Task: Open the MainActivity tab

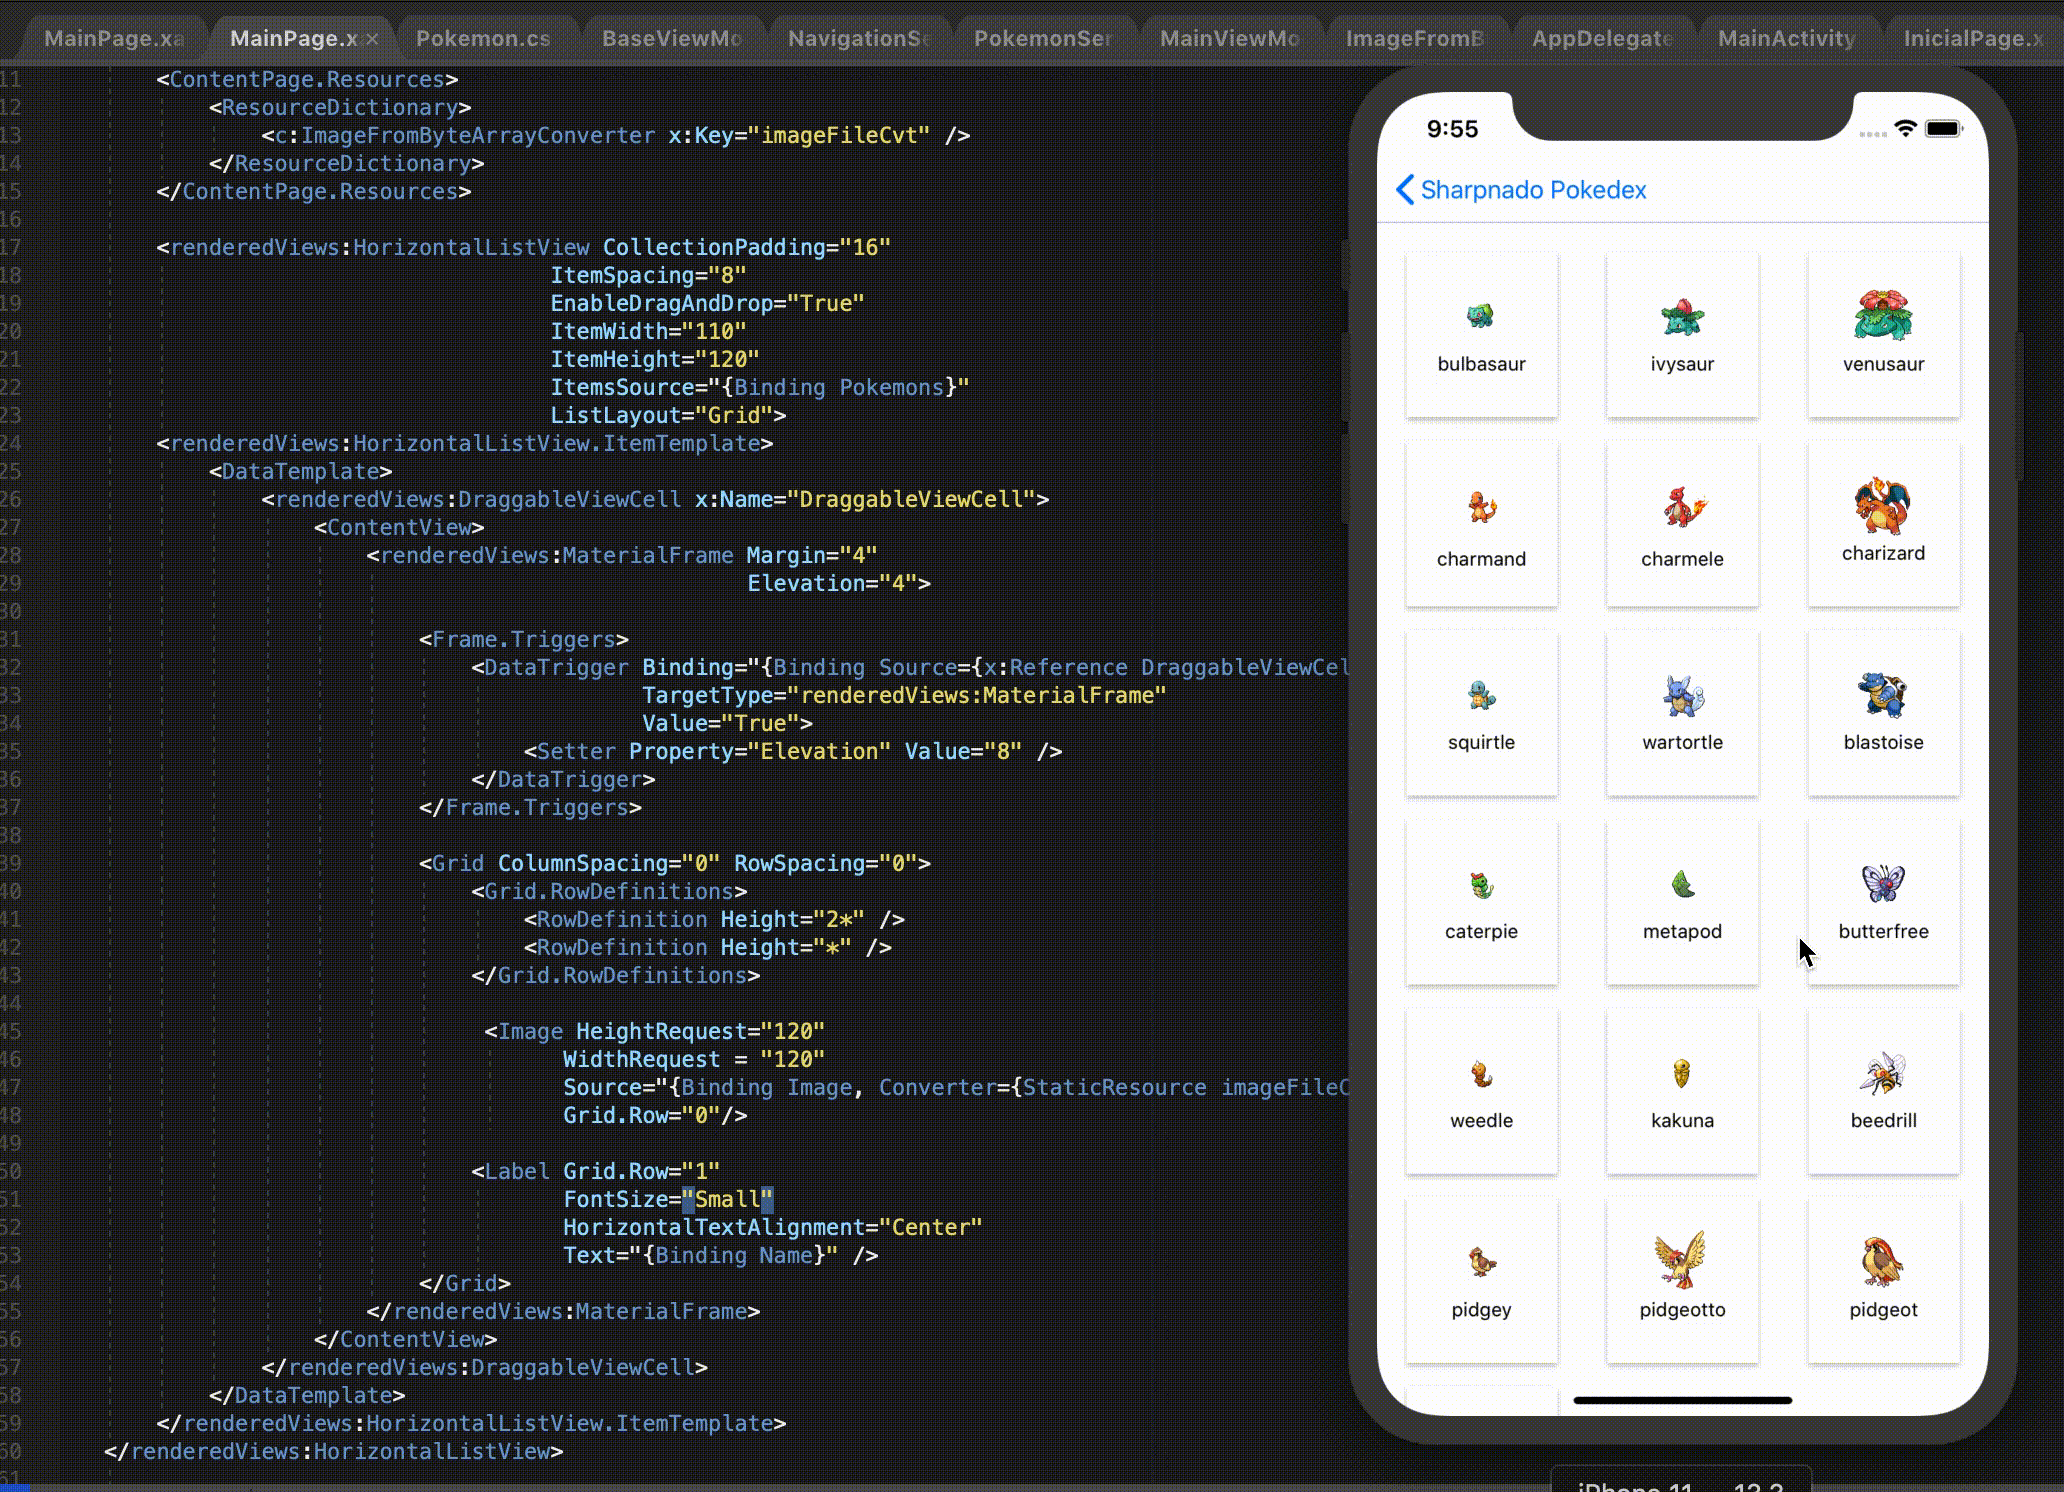Action: coord(1787,38)
